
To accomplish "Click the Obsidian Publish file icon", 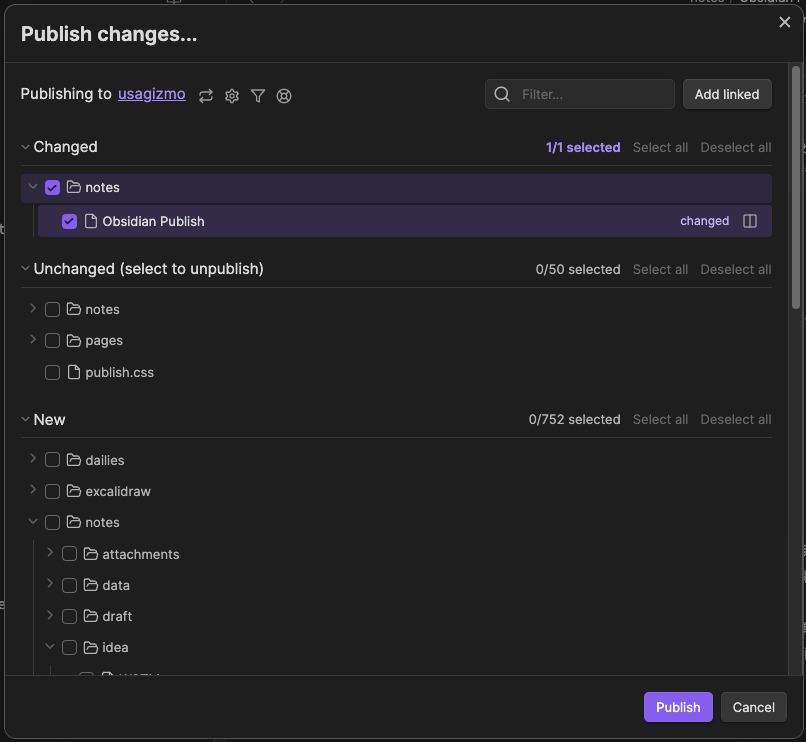I will click(x=90, y=221).
